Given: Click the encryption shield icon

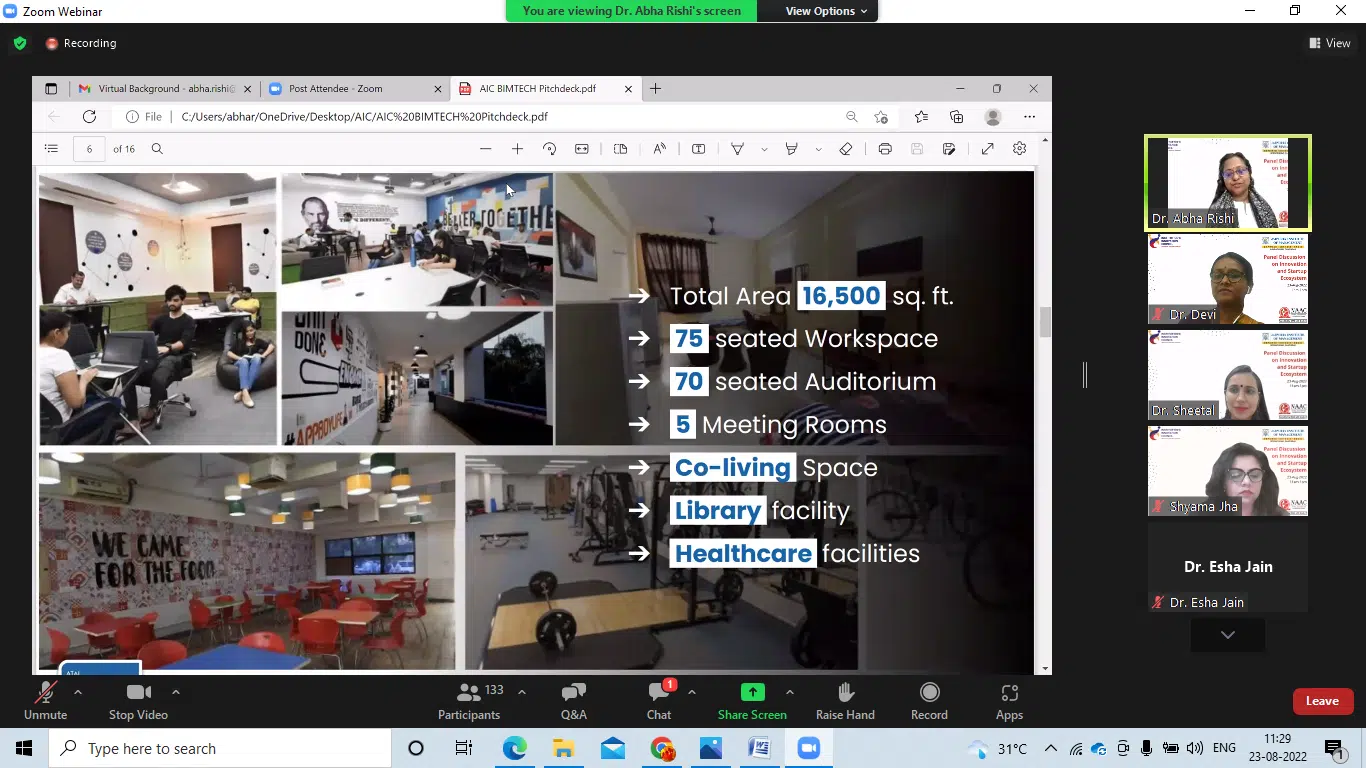Looking at the screenshot, I should [20, 43].
